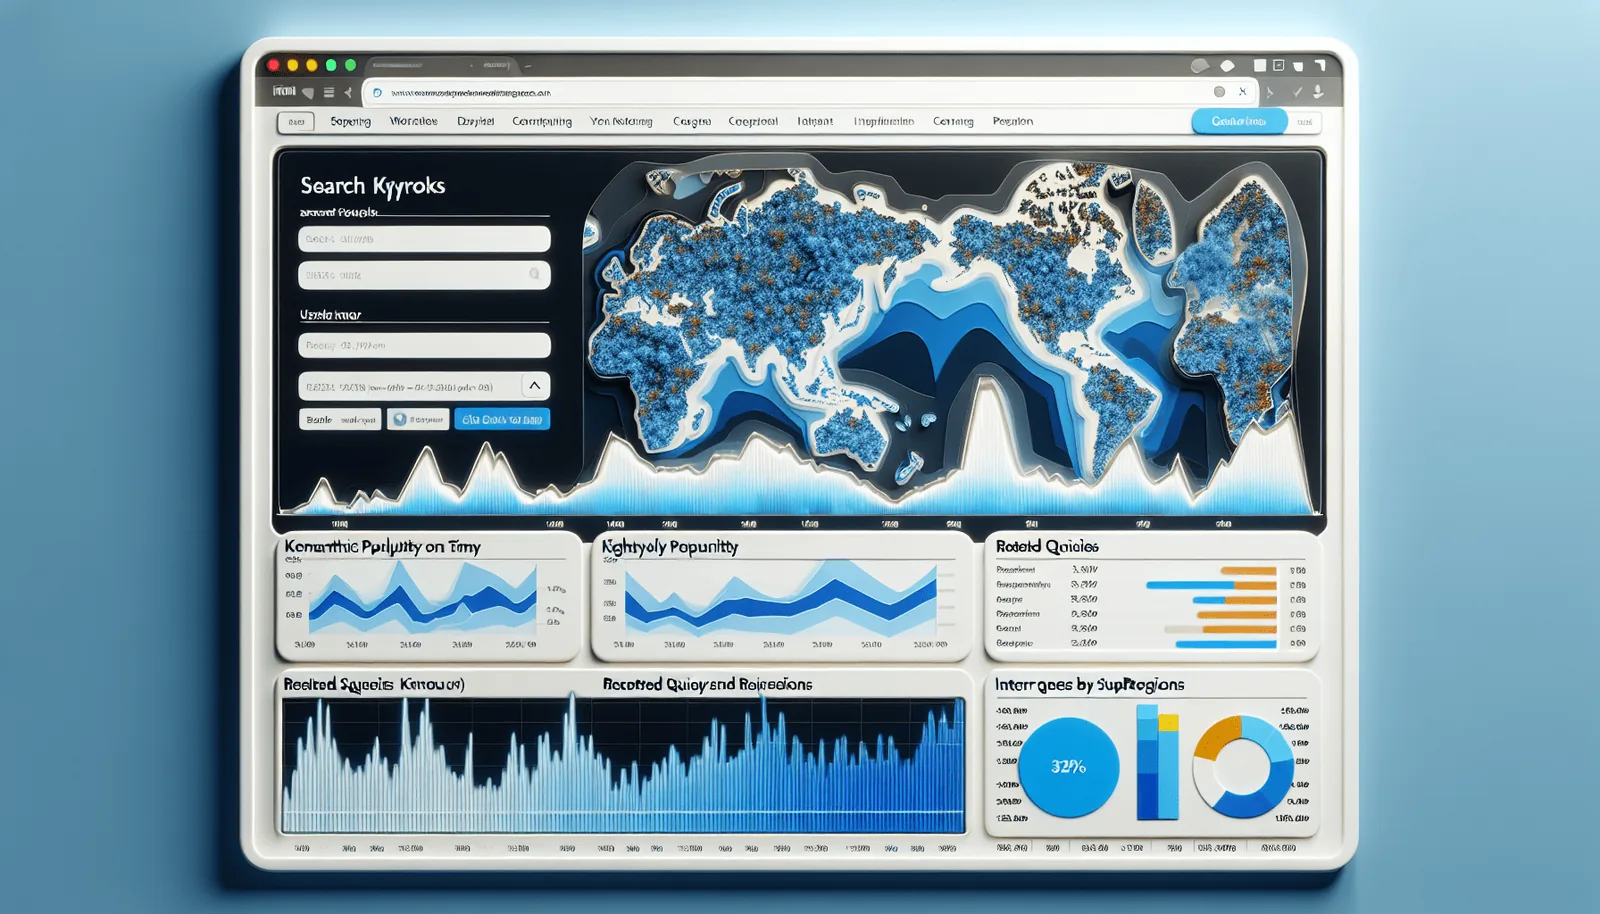Select the solid blue 32% circle chart
Image resolution: width=1600 pixels, height=914 pixels.
[x=1068, y=767]
